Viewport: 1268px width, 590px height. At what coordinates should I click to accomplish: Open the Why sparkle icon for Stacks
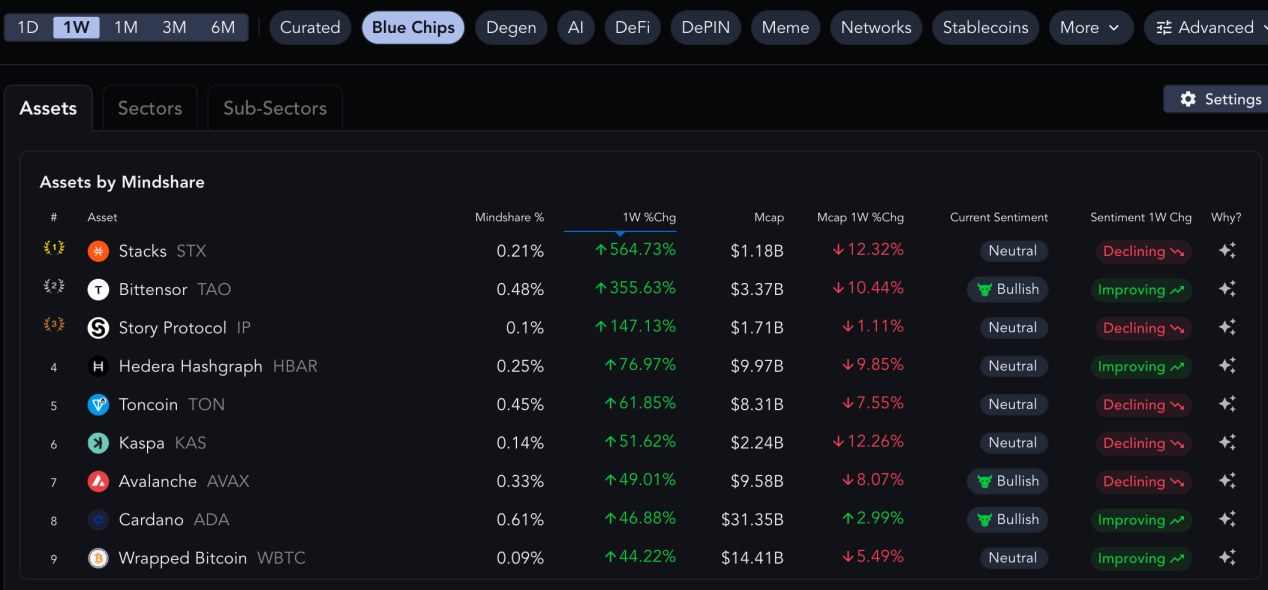click(x=1227, y=251)
